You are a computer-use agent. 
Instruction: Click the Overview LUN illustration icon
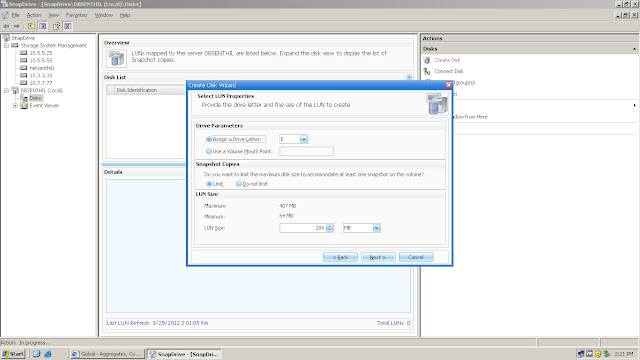tap(116, 58)
